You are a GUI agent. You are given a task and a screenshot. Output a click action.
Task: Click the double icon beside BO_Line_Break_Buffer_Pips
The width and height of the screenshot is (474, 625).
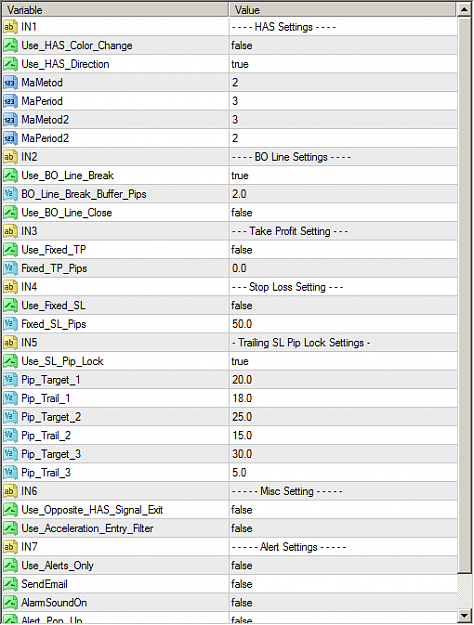[10, 194]
